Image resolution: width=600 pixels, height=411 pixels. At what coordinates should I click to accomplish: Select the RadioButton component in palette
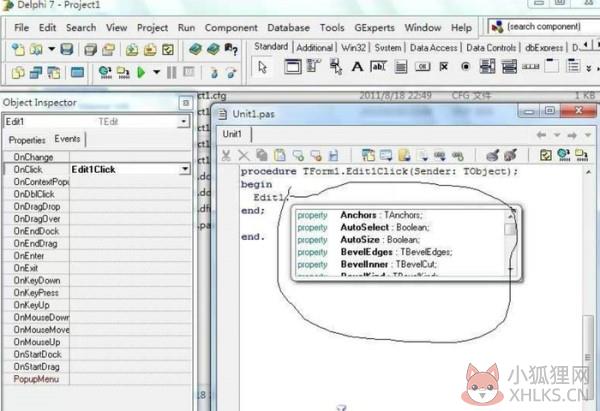[465, 67]
